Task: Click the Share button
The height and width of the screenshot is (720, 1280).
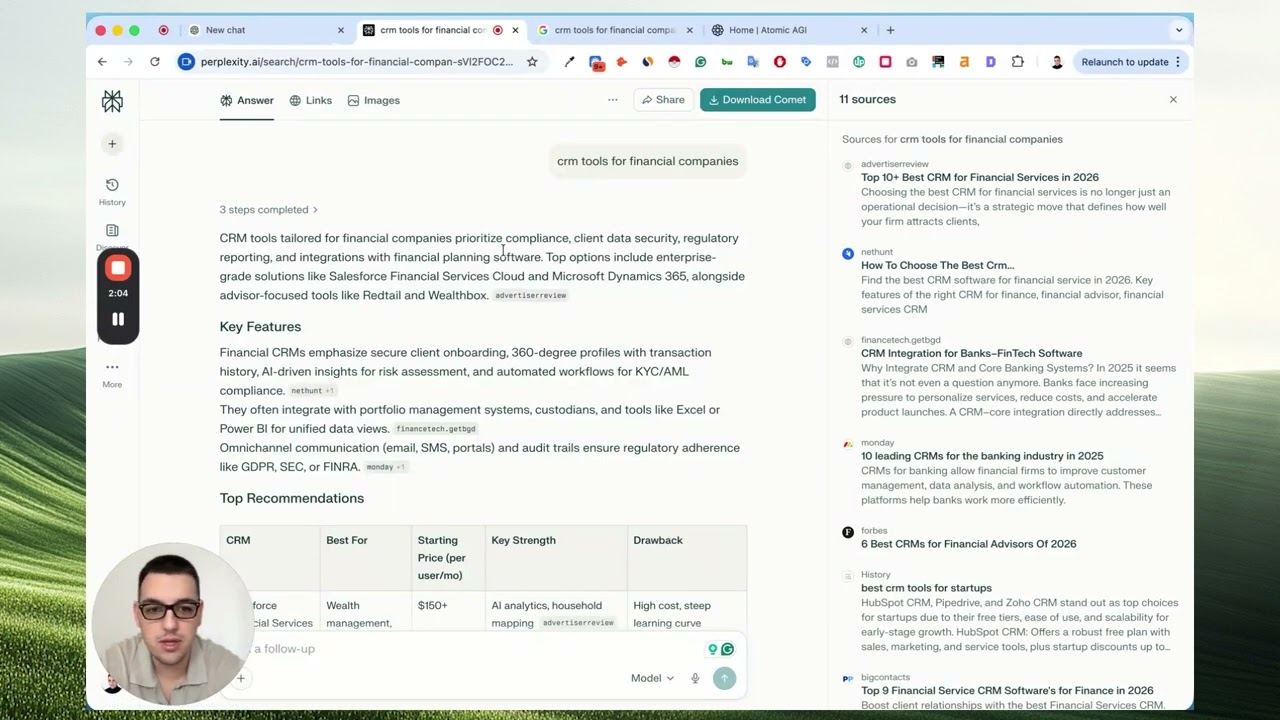Action: pos(663,100)
